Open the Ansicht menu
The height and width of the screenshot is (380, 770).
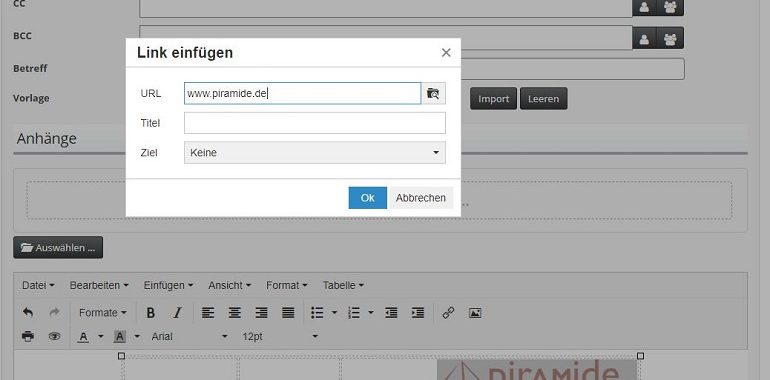click(229, 285)
